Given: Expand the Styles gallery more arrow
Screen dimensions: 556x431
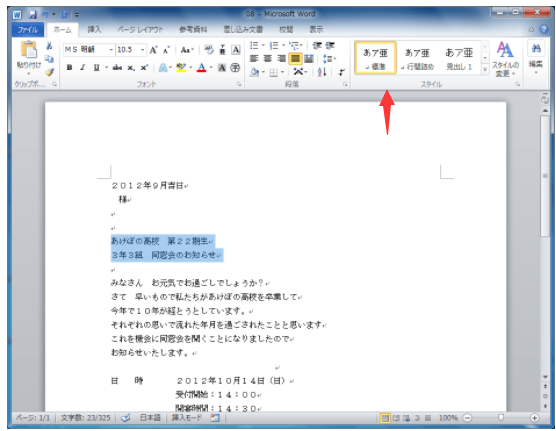Looking at the screenshot, I should click(485, 70).
